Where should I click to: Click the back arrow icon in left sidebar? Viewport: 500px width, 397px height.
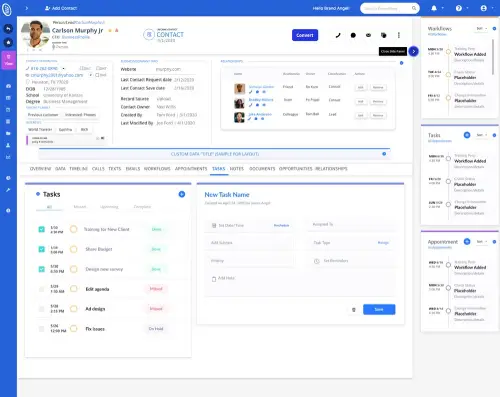(x=8, y=29)
